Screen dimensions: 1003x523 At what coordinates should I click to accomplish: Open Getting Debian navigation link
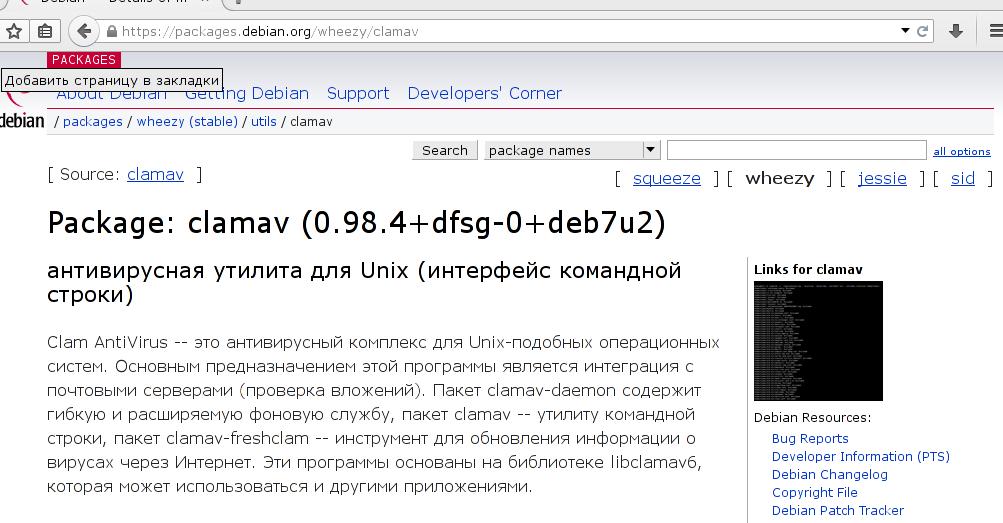(x=247, y=93)
